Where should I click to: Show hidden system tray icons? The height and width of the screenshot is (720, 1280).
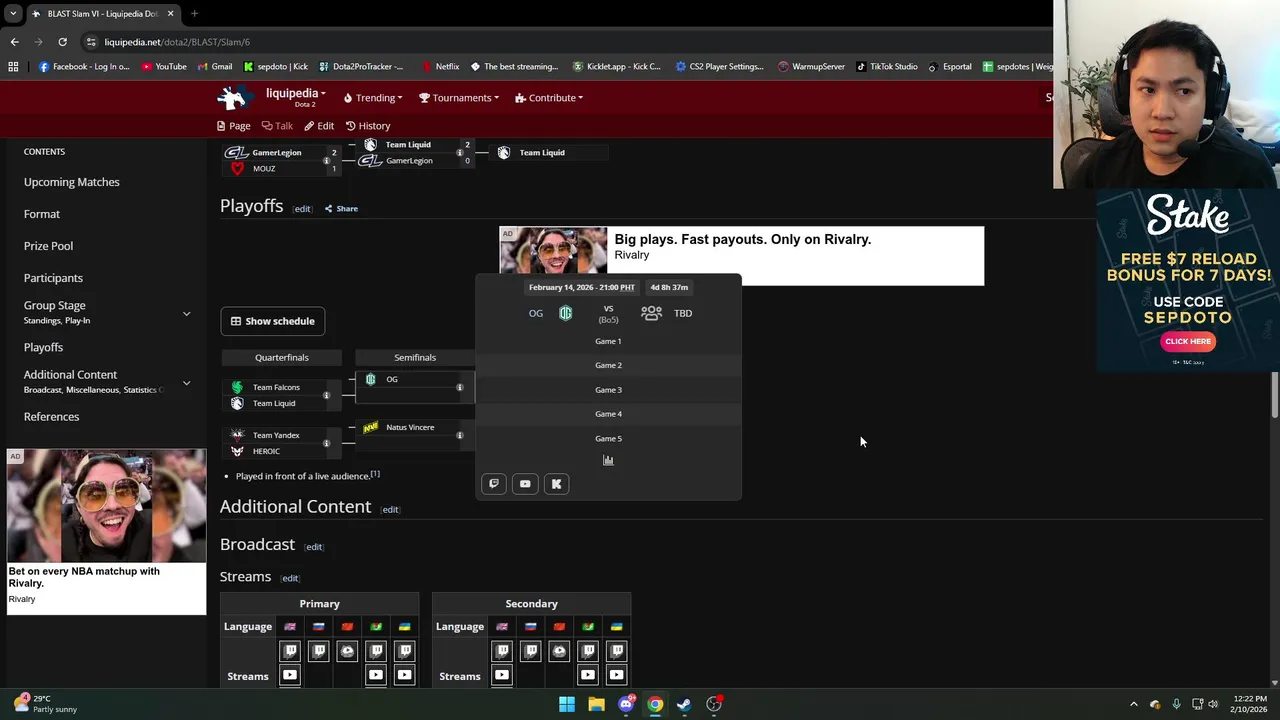click(1133, 704)
